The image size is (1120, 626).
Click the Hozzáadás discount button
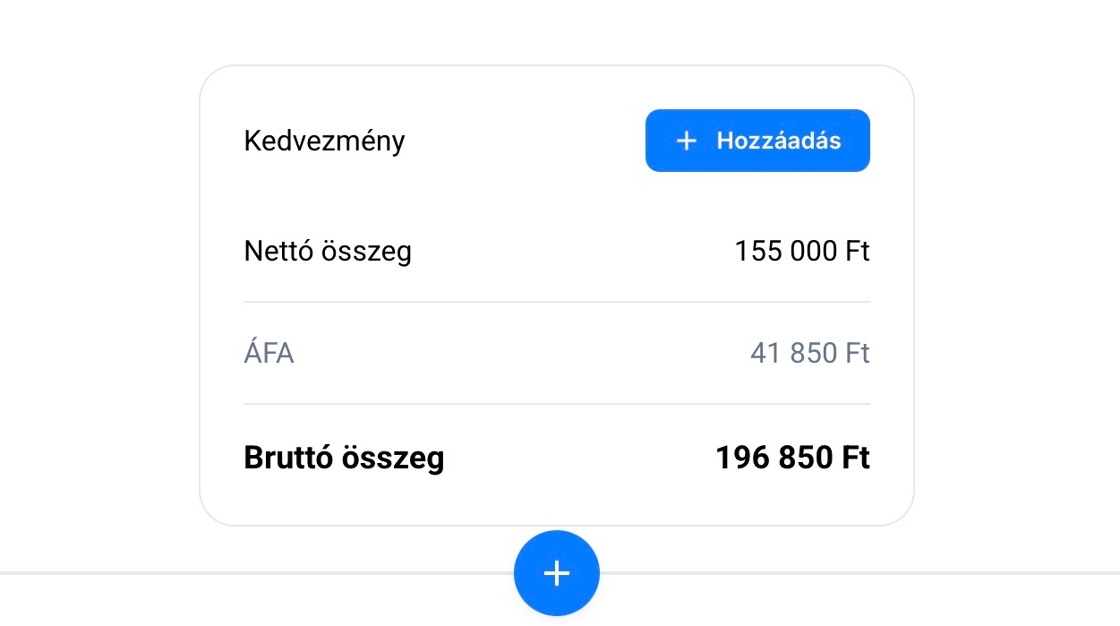pyautogui.click(x=757, y=141)
